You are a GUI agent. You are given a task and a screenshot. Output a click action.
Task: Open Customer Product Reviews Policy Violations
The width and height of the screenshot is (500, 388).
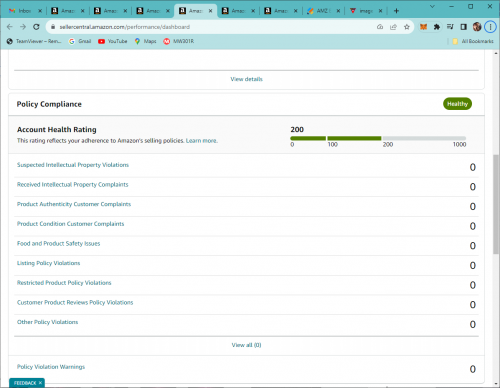point(75,303)
